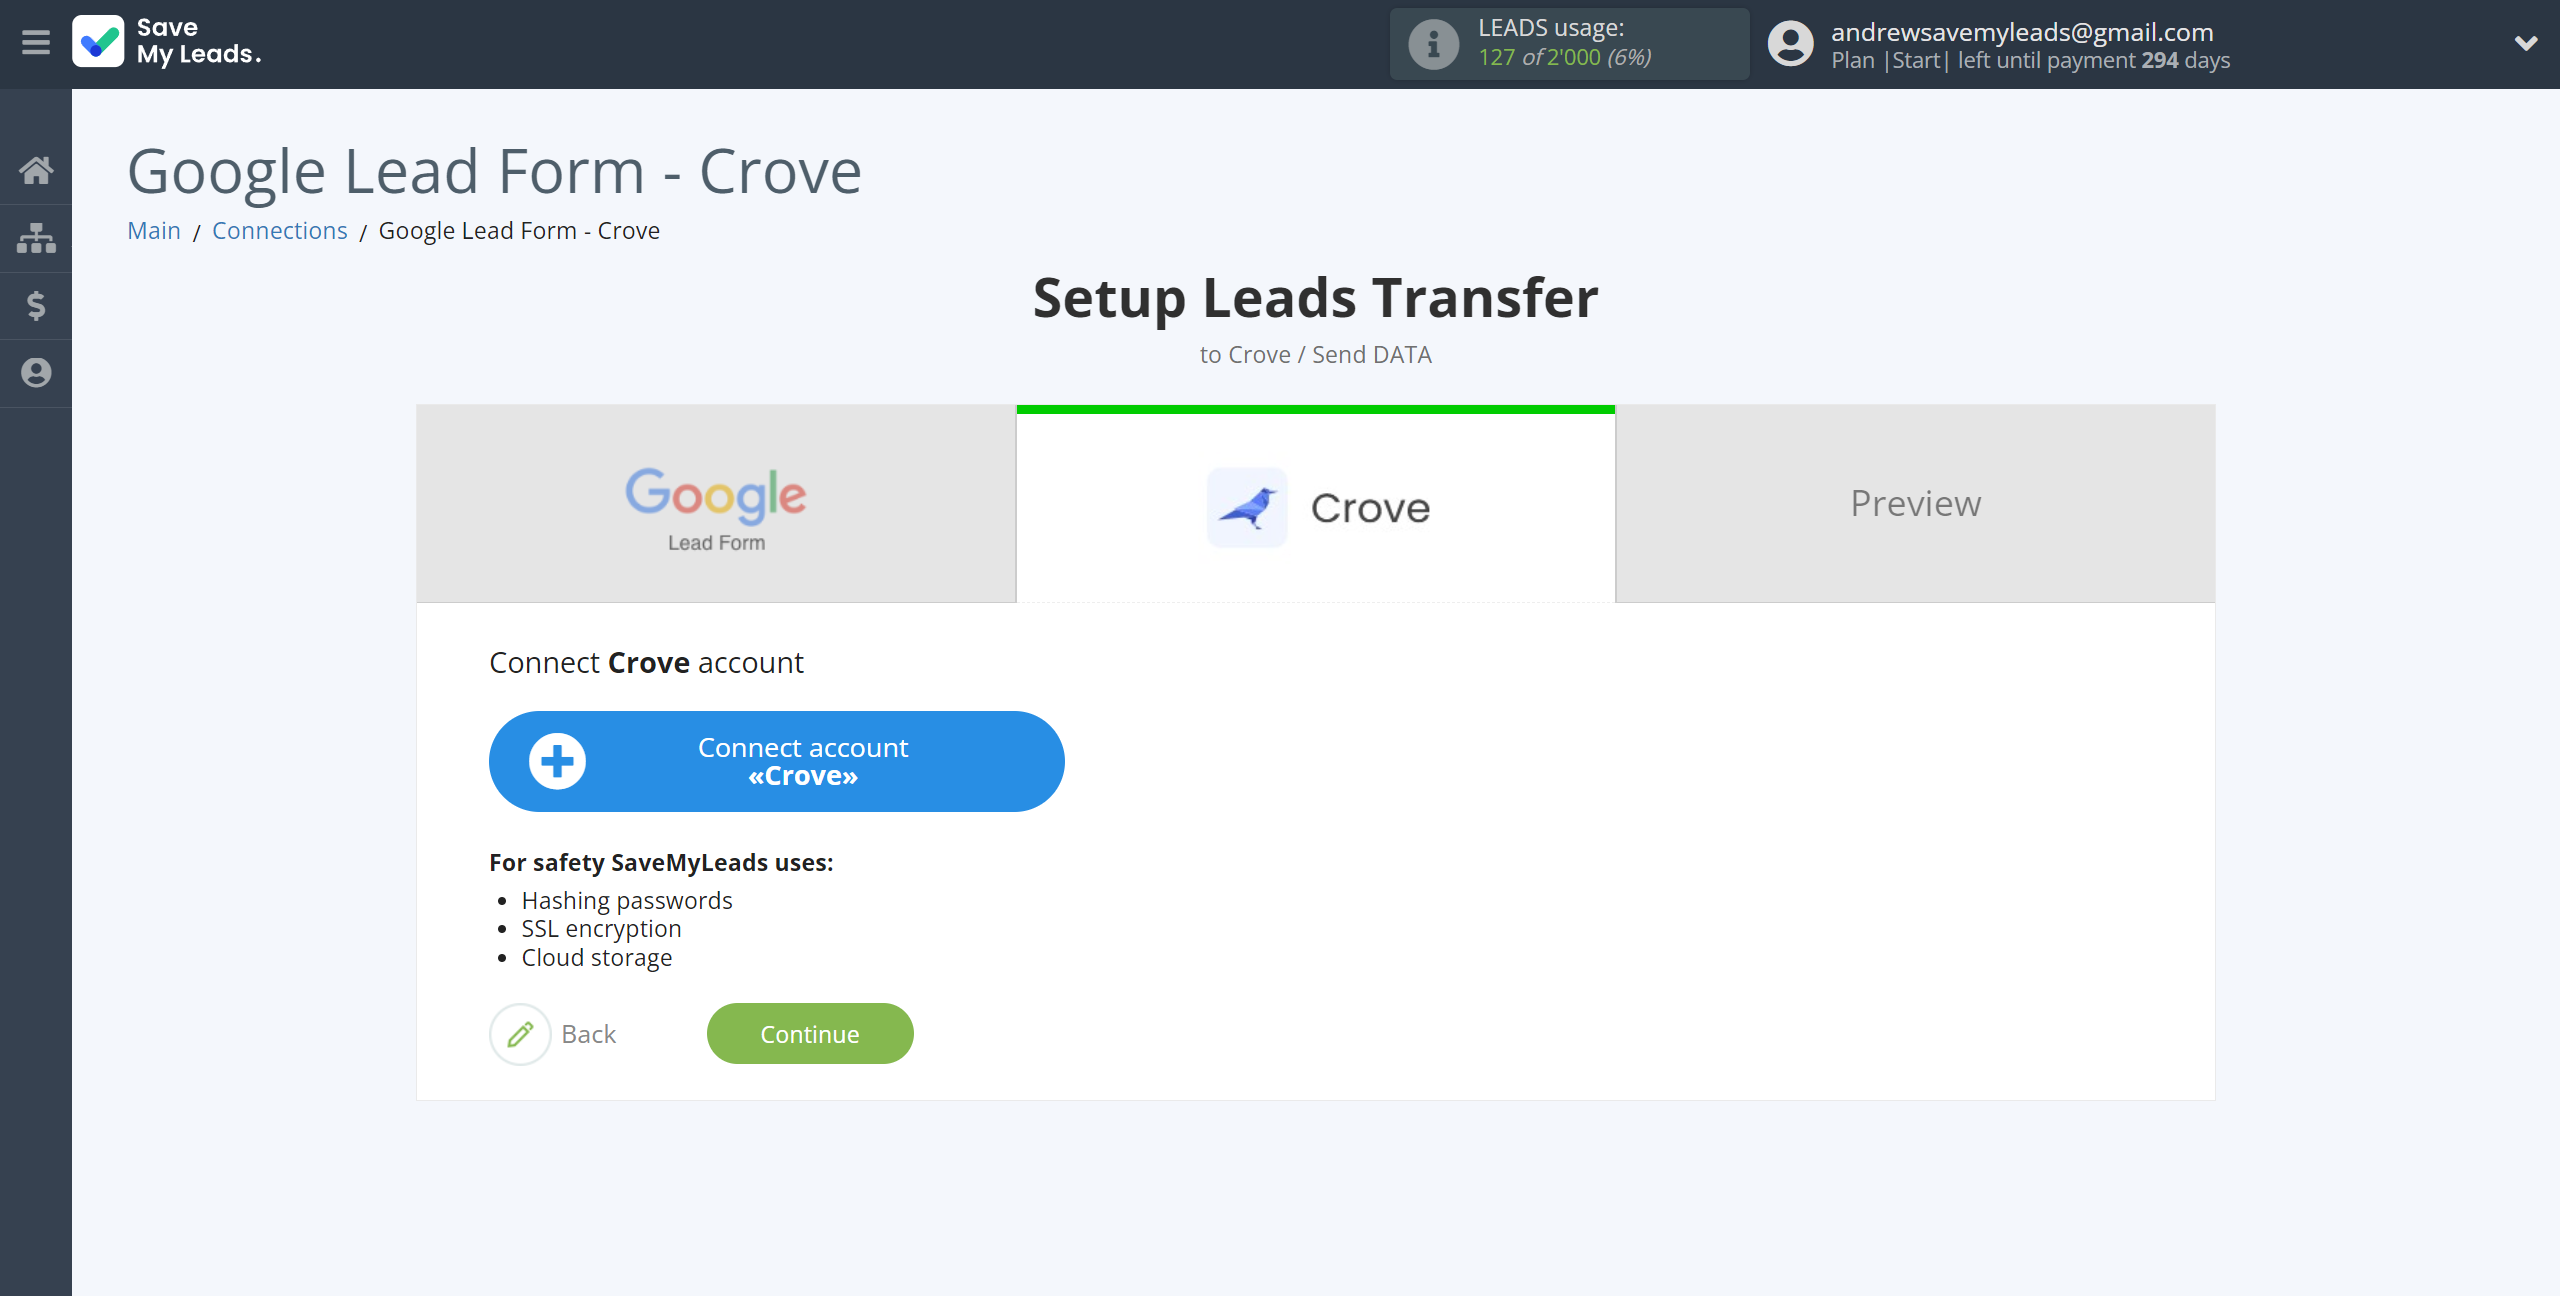Click Connect account «Crove» button
The width and height of the screenshot is (2560, 1296).
coord(777,762)
